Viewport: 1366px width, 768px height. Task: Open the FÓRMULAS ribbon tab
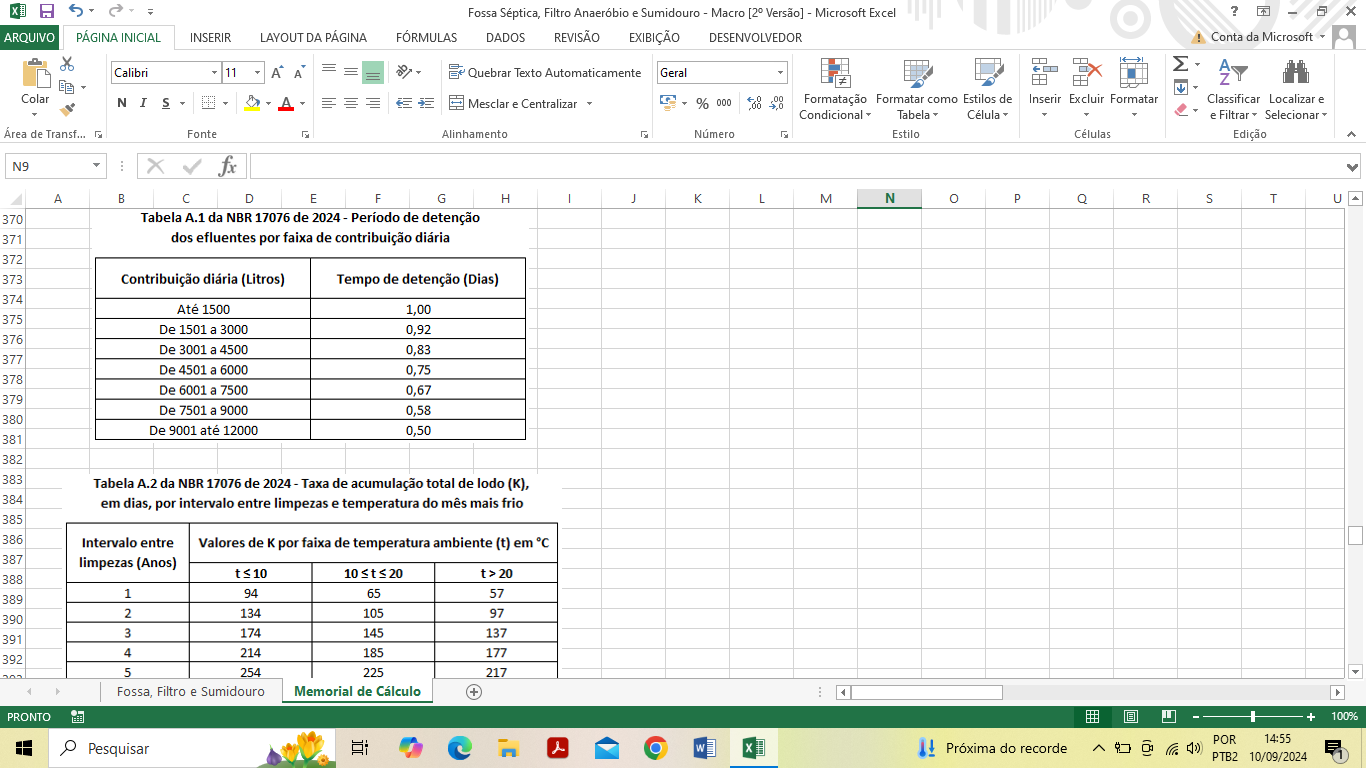[x=426, y=37]
